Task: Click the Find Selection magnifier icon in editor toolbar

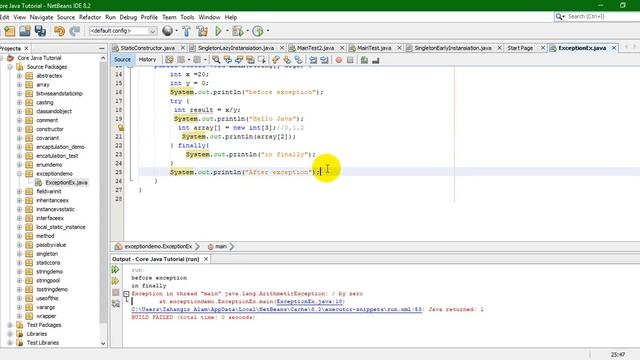Action: pos(216,60)
